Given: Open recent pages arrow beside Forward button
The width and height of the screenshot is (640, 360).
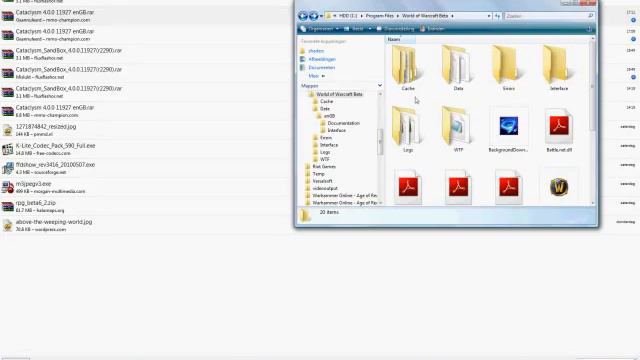Looking at the screenshot, I should point(321,16).
